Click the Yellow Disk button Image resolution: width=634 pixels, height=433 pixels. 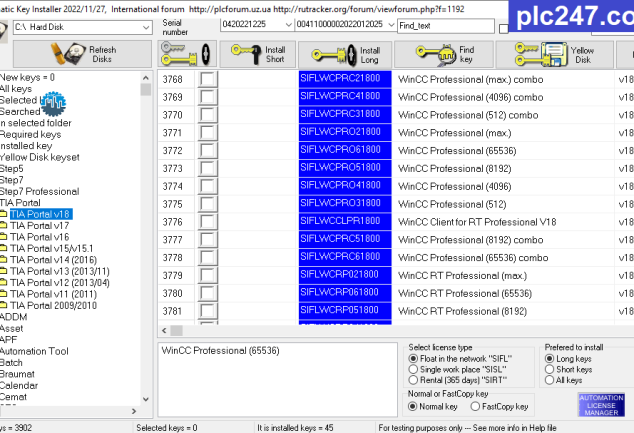[554, 54]
